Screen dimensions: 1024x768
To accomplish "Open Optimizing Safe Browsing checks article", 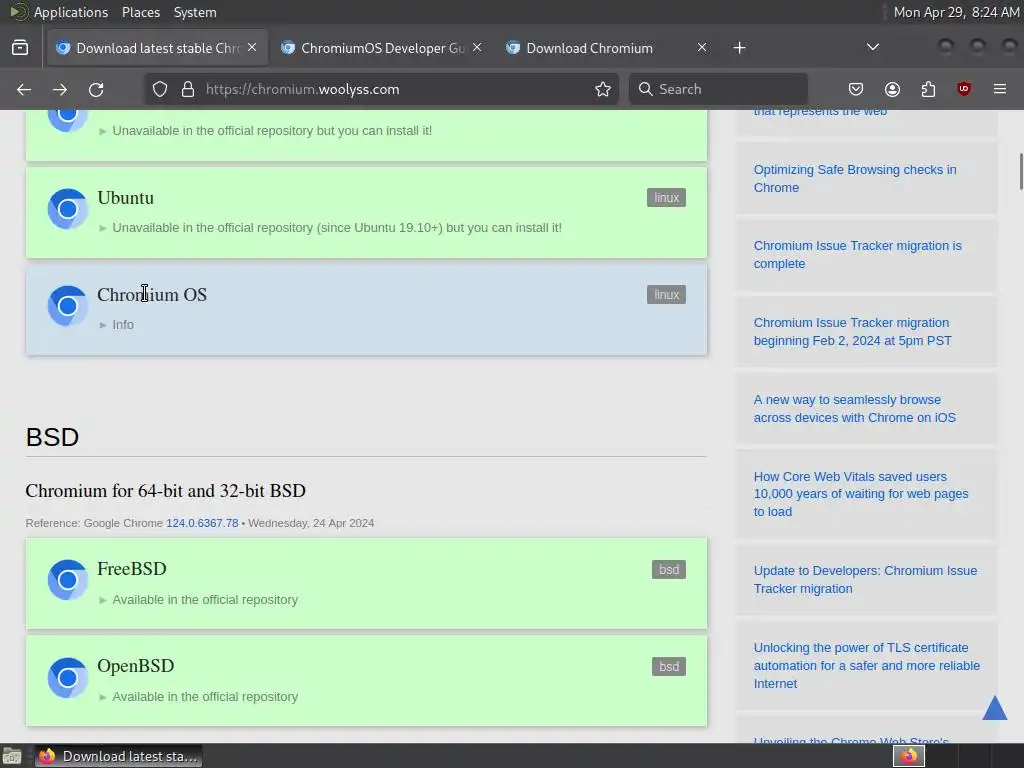I will (x=855, y=178).
